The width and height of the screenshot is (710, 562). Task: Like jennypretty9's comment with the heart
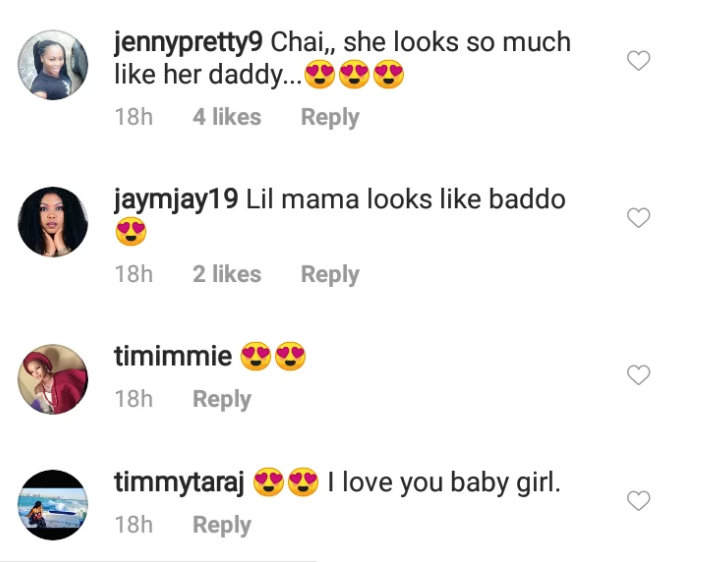pyautogui.click(x=638, y=61)
